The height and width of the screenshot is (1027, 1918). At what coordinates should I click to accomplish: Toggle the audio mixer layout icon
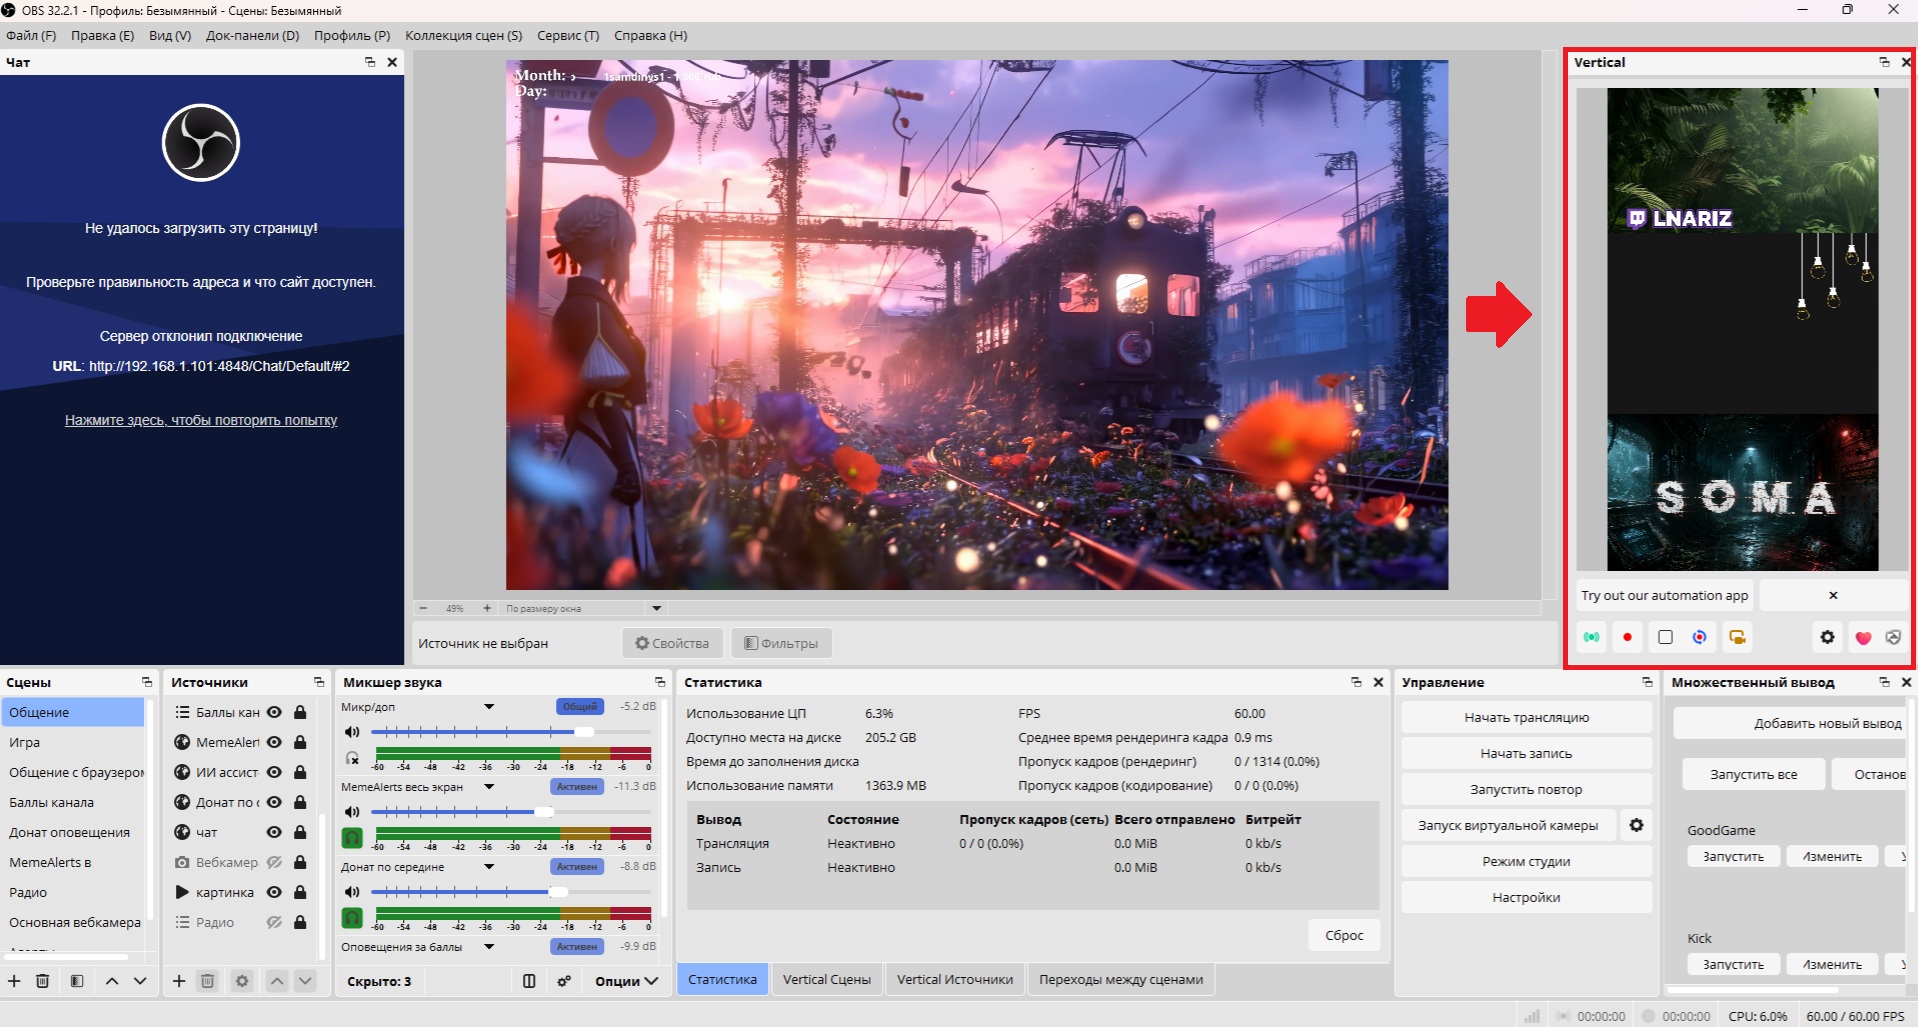tap(529, 981)
